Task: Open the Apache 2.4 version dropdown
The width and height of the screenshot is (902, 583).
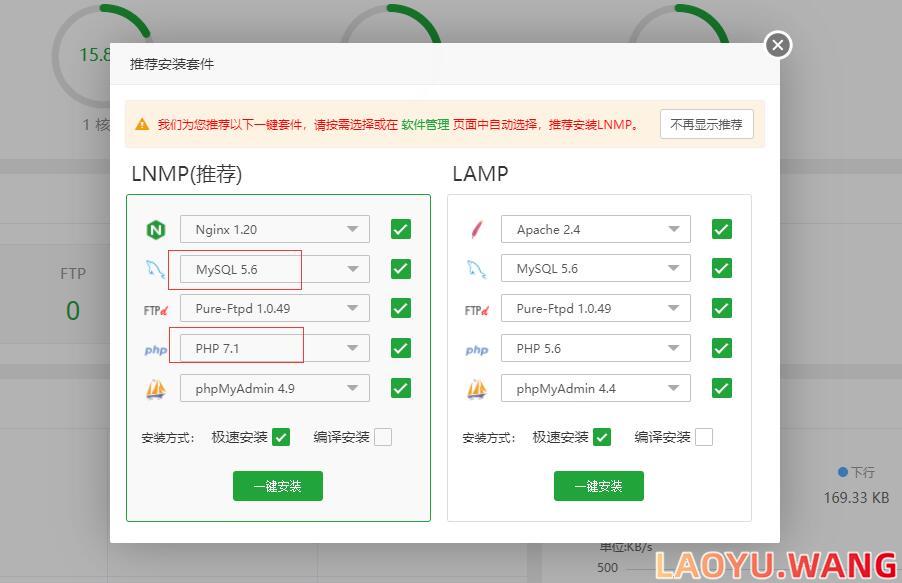Action: tap(596, 229)
